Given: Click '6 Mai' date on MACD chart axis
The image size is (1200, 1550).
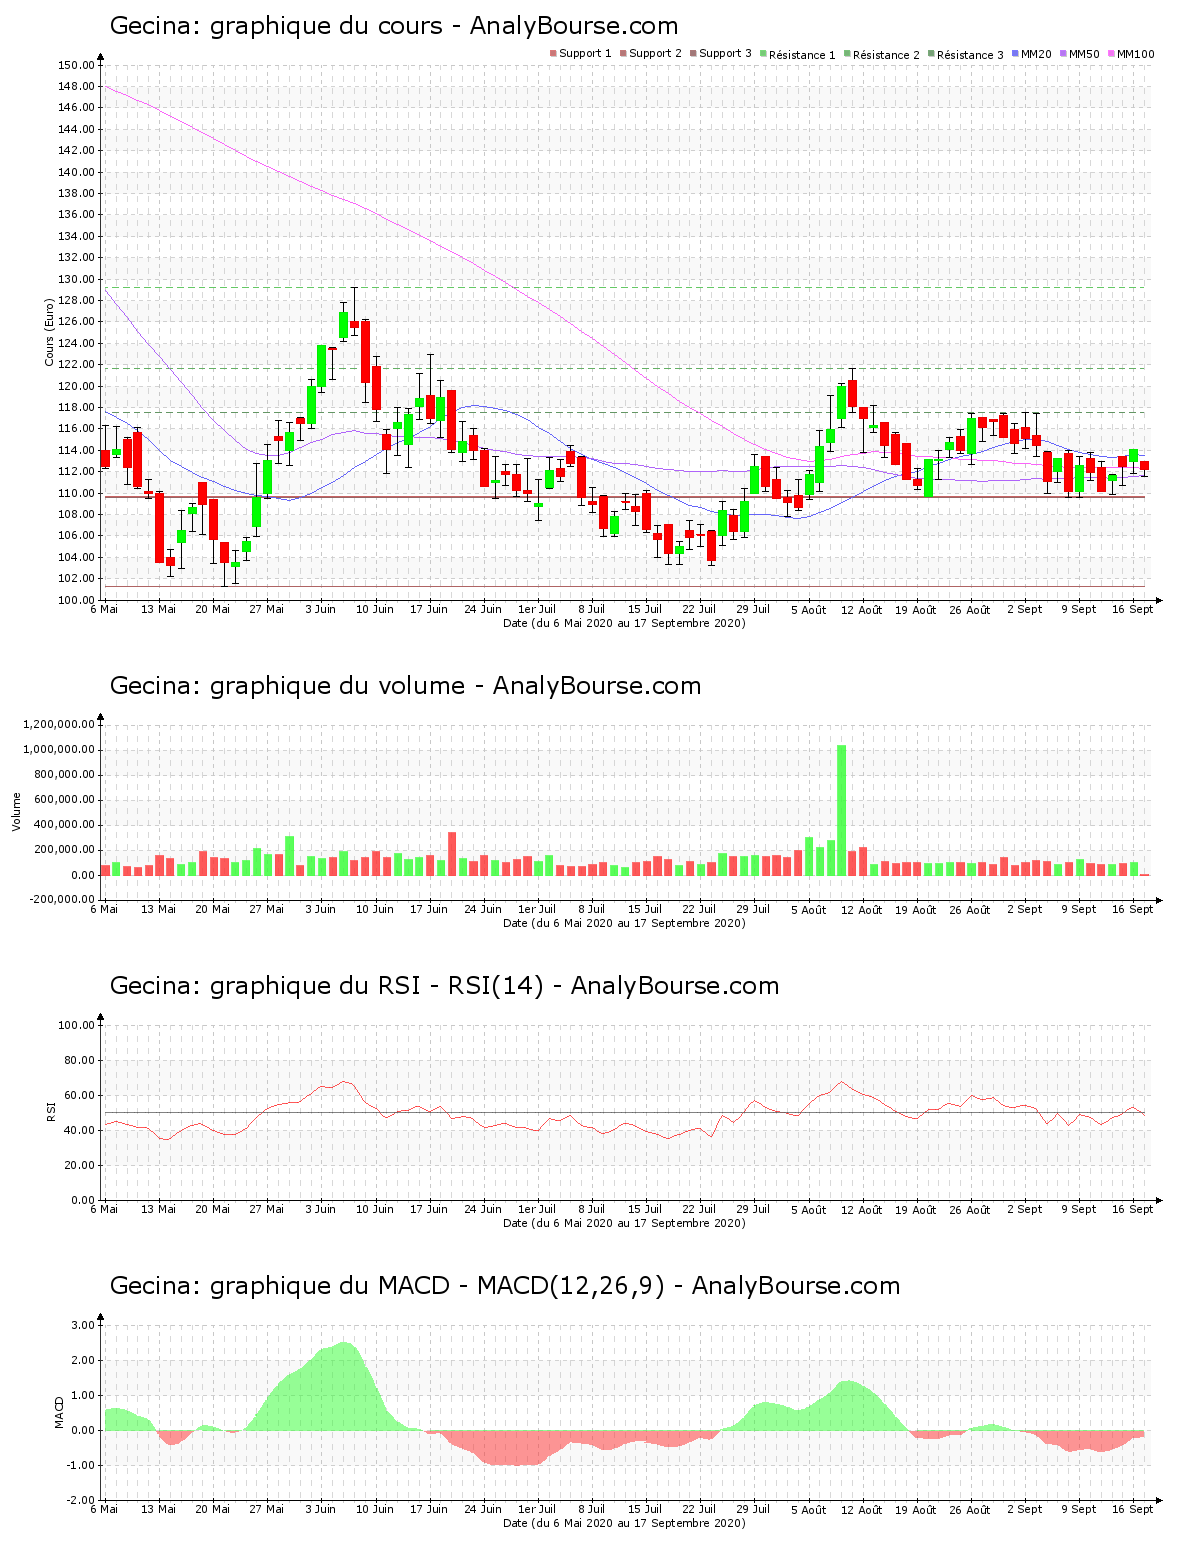Looking at the screenshot, I should point(104,1509).
